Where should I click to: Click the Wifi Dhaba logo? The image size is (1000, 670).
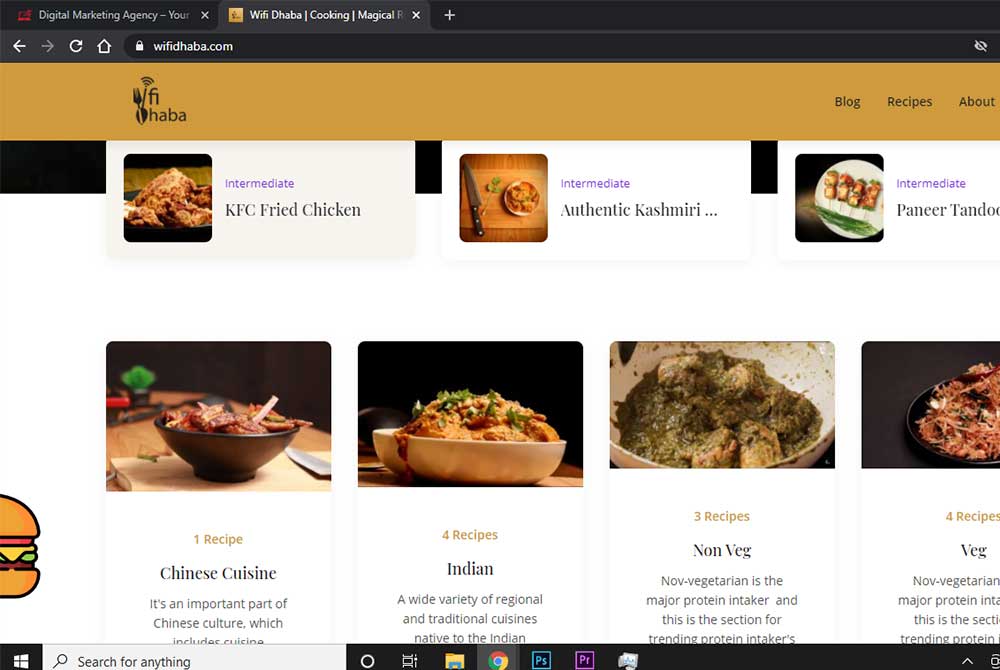tap(160, 101)
